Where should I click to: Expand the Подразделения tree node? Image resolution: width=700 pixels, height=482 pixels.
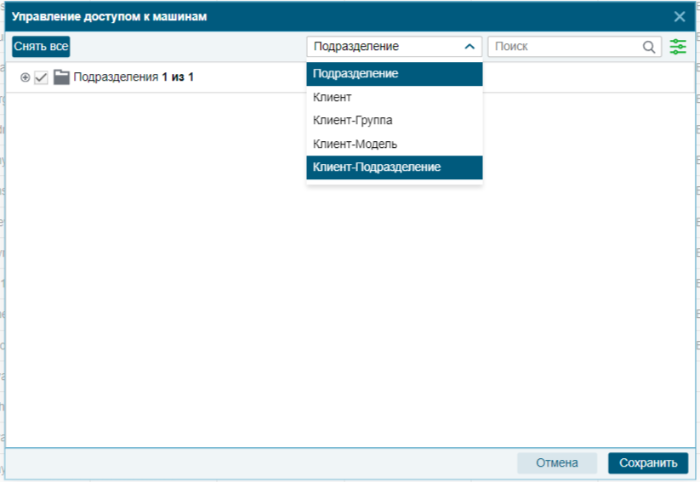coord(25,77)
